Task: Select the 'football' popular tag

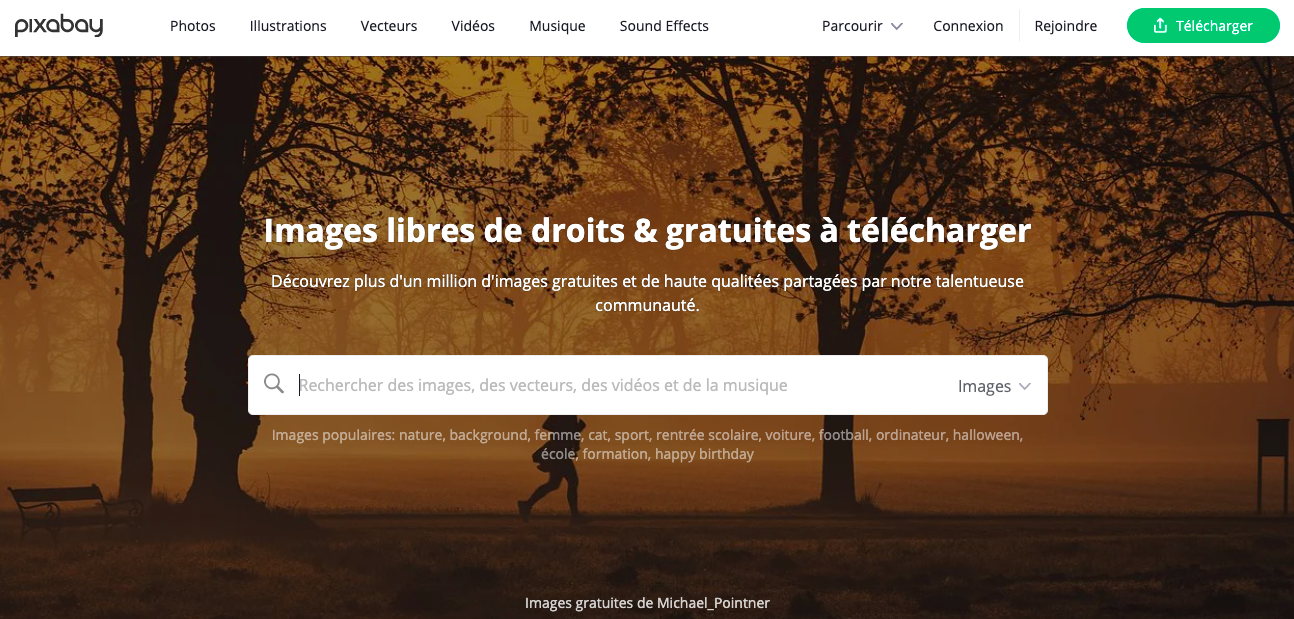Action: click(x=844, y=435)
